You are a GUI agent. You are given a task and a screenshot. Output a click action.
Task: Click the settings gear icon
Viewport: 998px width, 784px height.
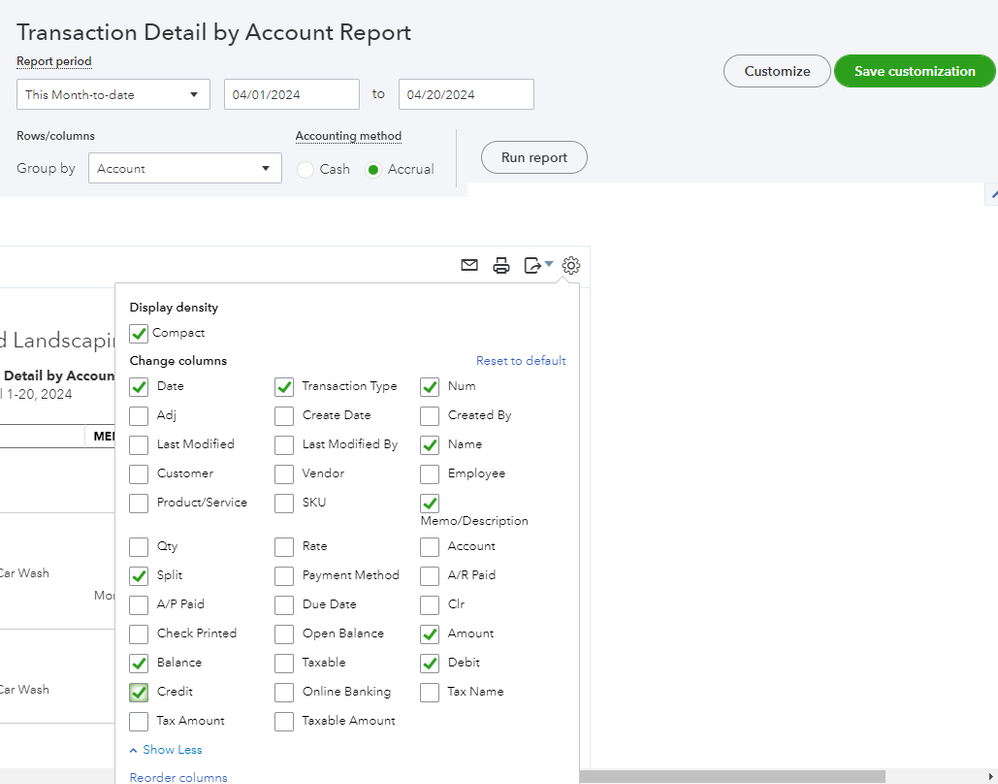(x=571, y=265)
